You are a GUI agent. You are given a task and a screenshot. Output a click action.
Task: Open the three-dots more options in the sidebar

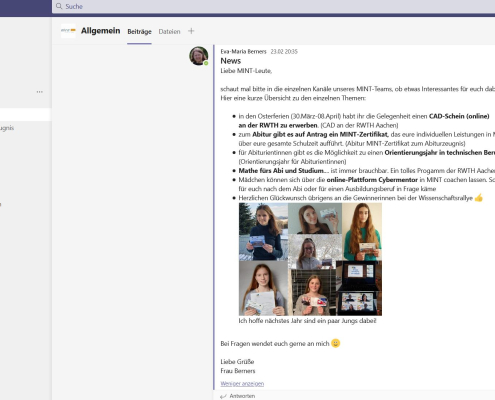pos(40,92)
